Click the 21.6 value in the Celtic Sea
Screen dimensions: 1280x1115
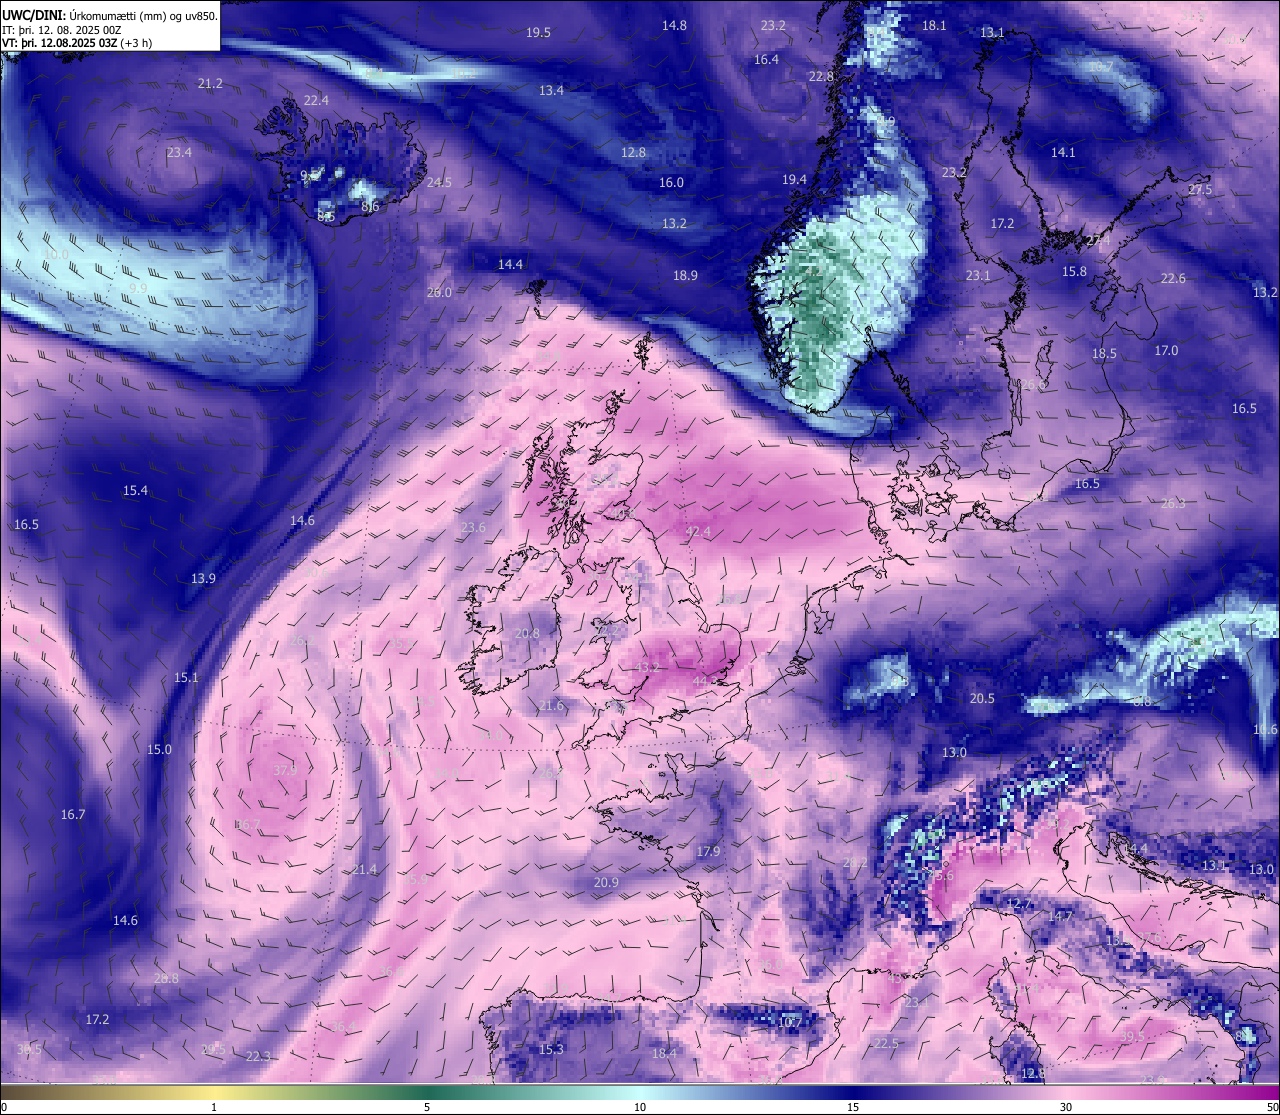click(x=551, y=706)
